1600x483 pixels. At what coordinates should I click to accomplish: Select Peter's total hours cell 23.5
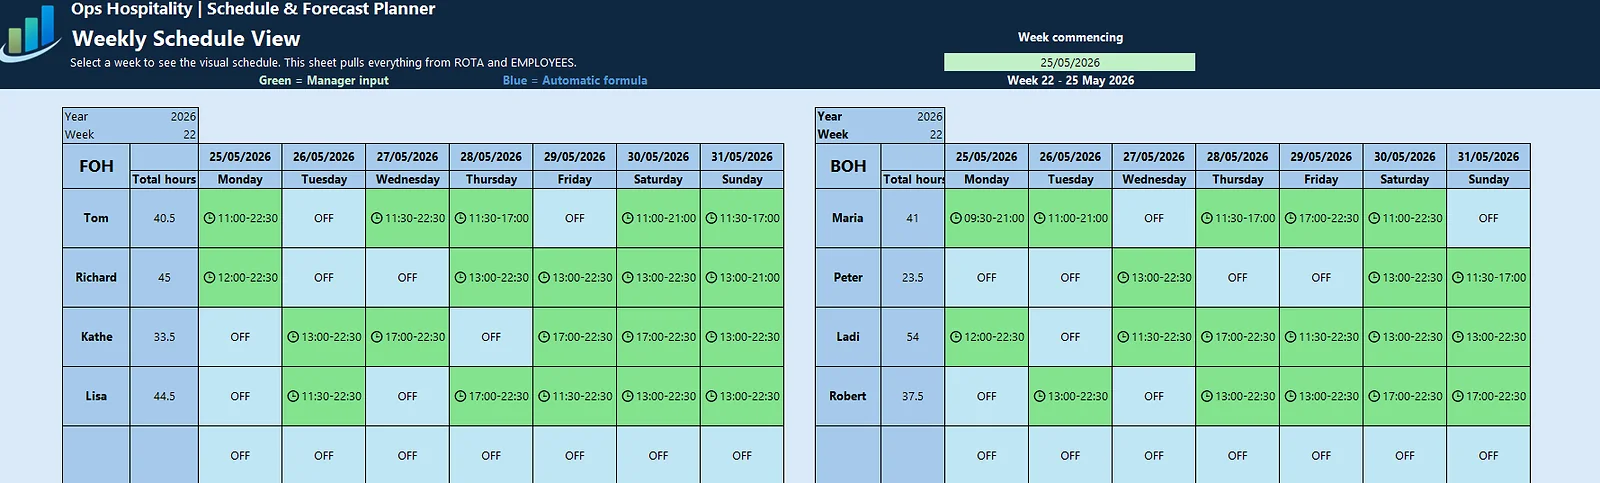913,278
